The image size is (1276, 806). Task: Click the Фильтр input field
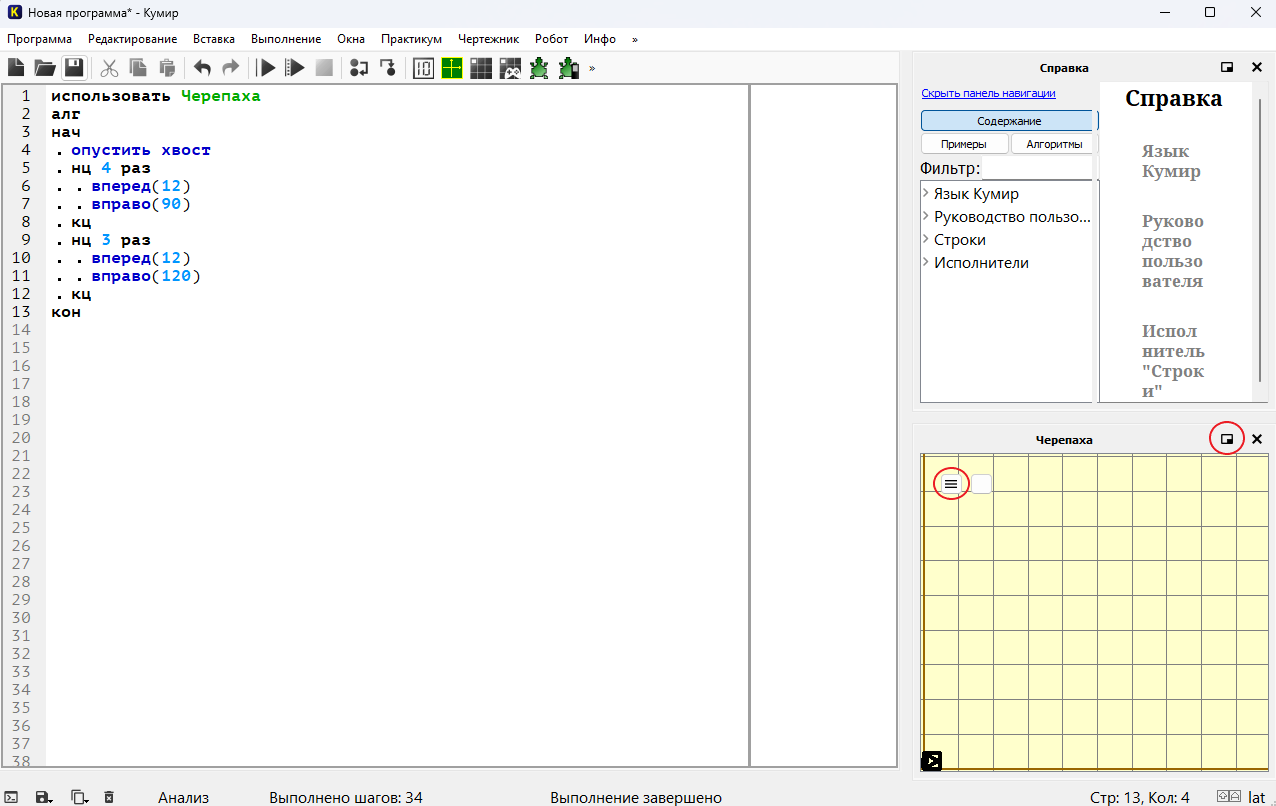(1038, 168)
